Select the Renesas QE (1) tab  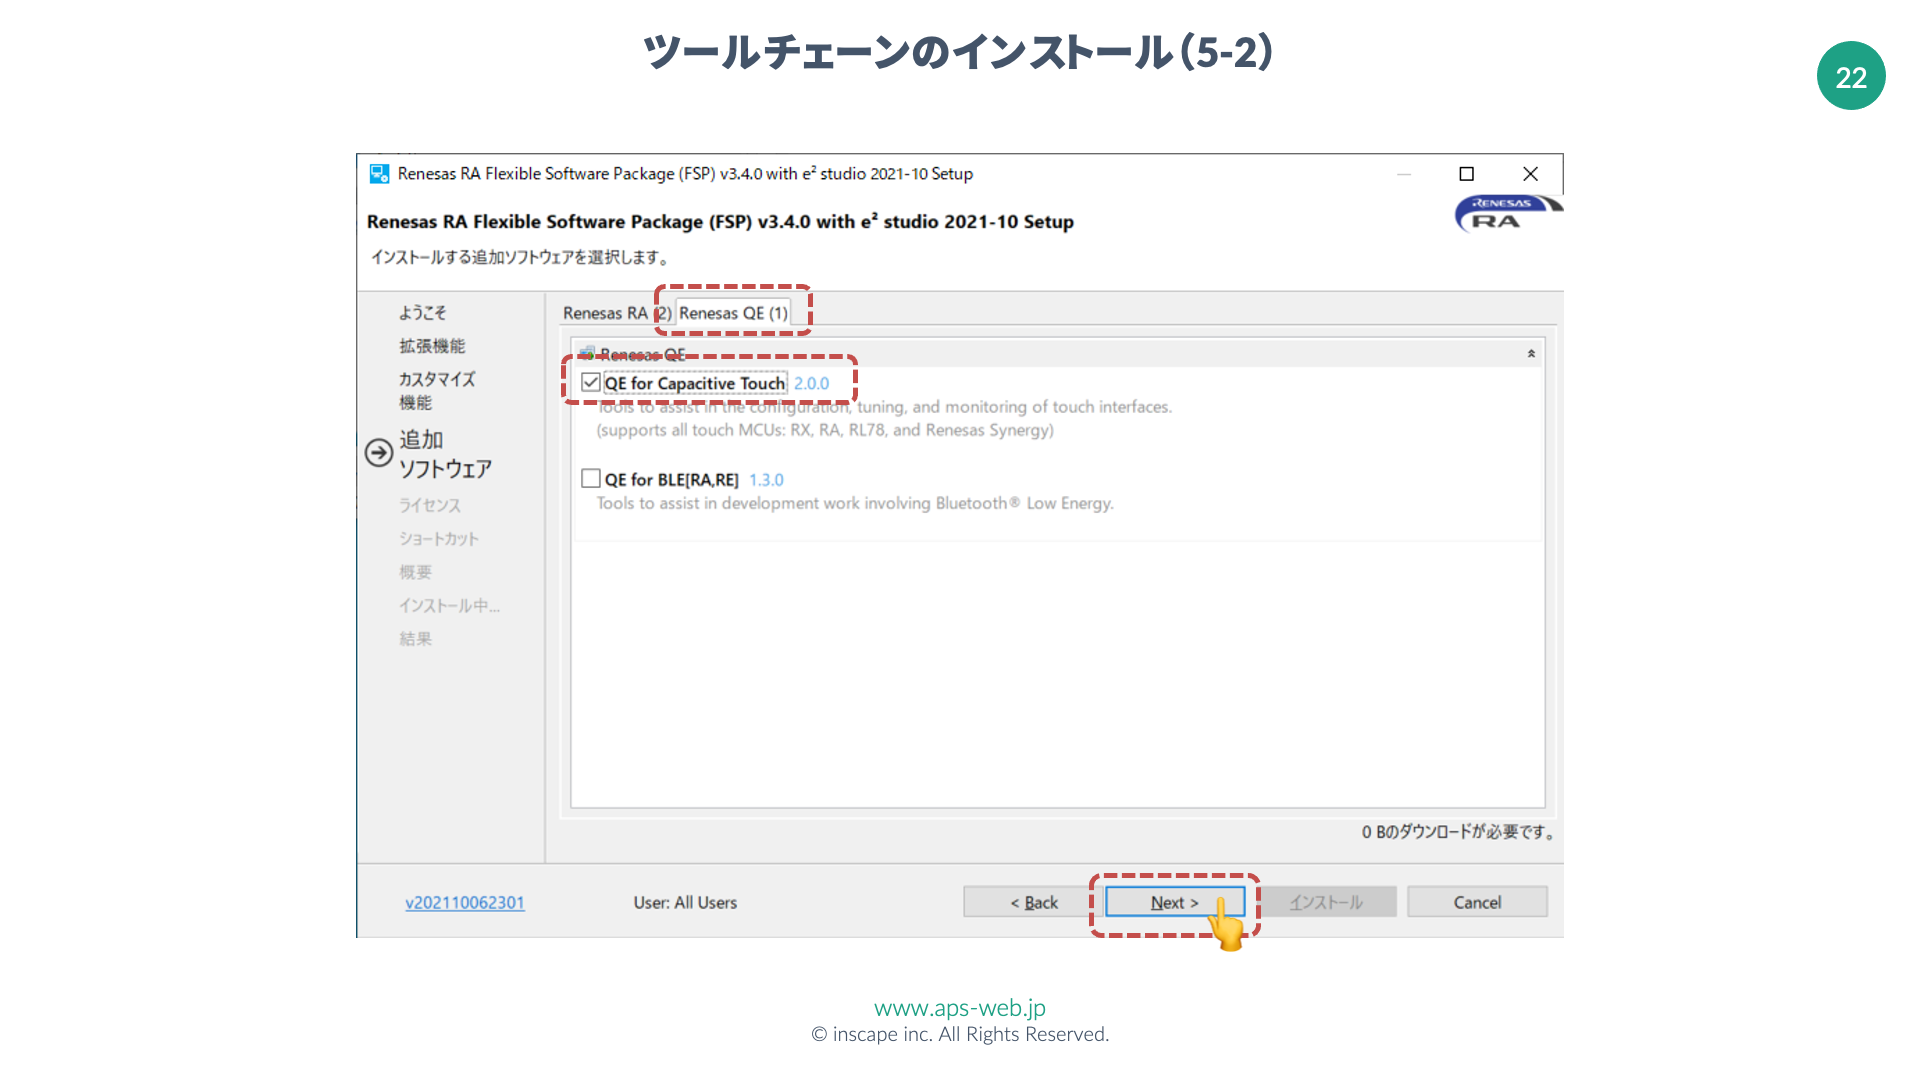(x=733, y=313)
